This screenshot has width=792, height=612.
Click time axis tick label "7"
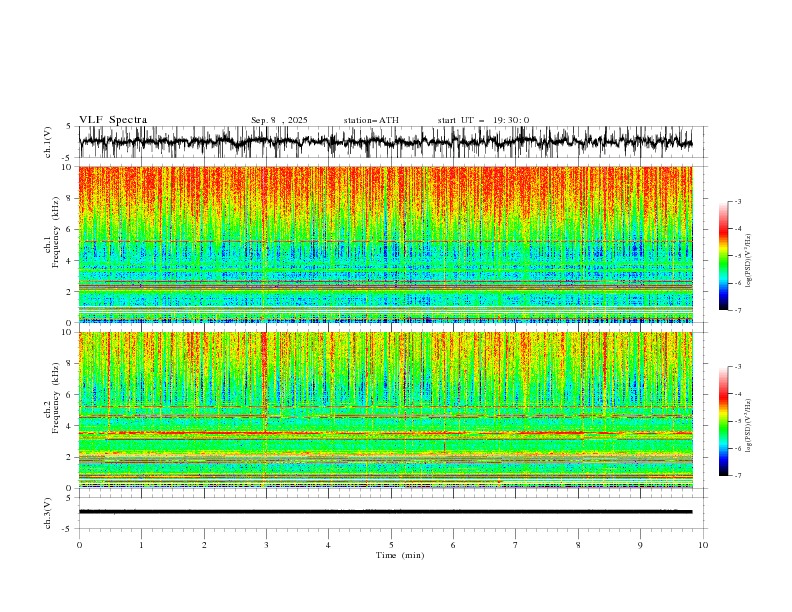click(x=516, y=545)
